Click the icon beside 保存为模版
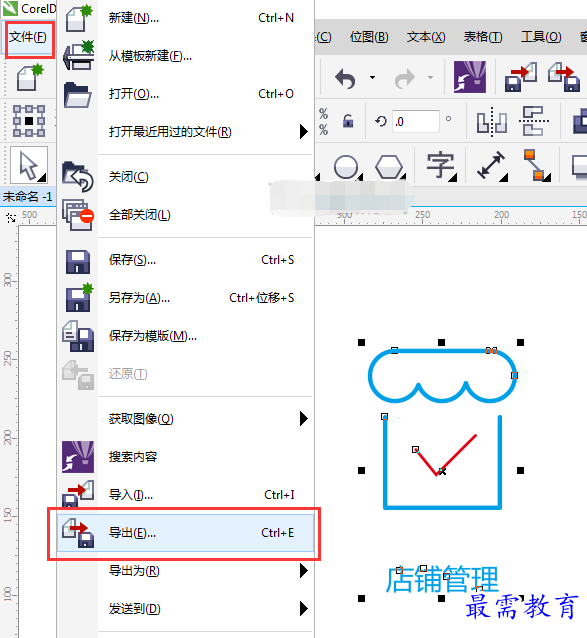Viewport: 587px width, 638px height. 78,336
